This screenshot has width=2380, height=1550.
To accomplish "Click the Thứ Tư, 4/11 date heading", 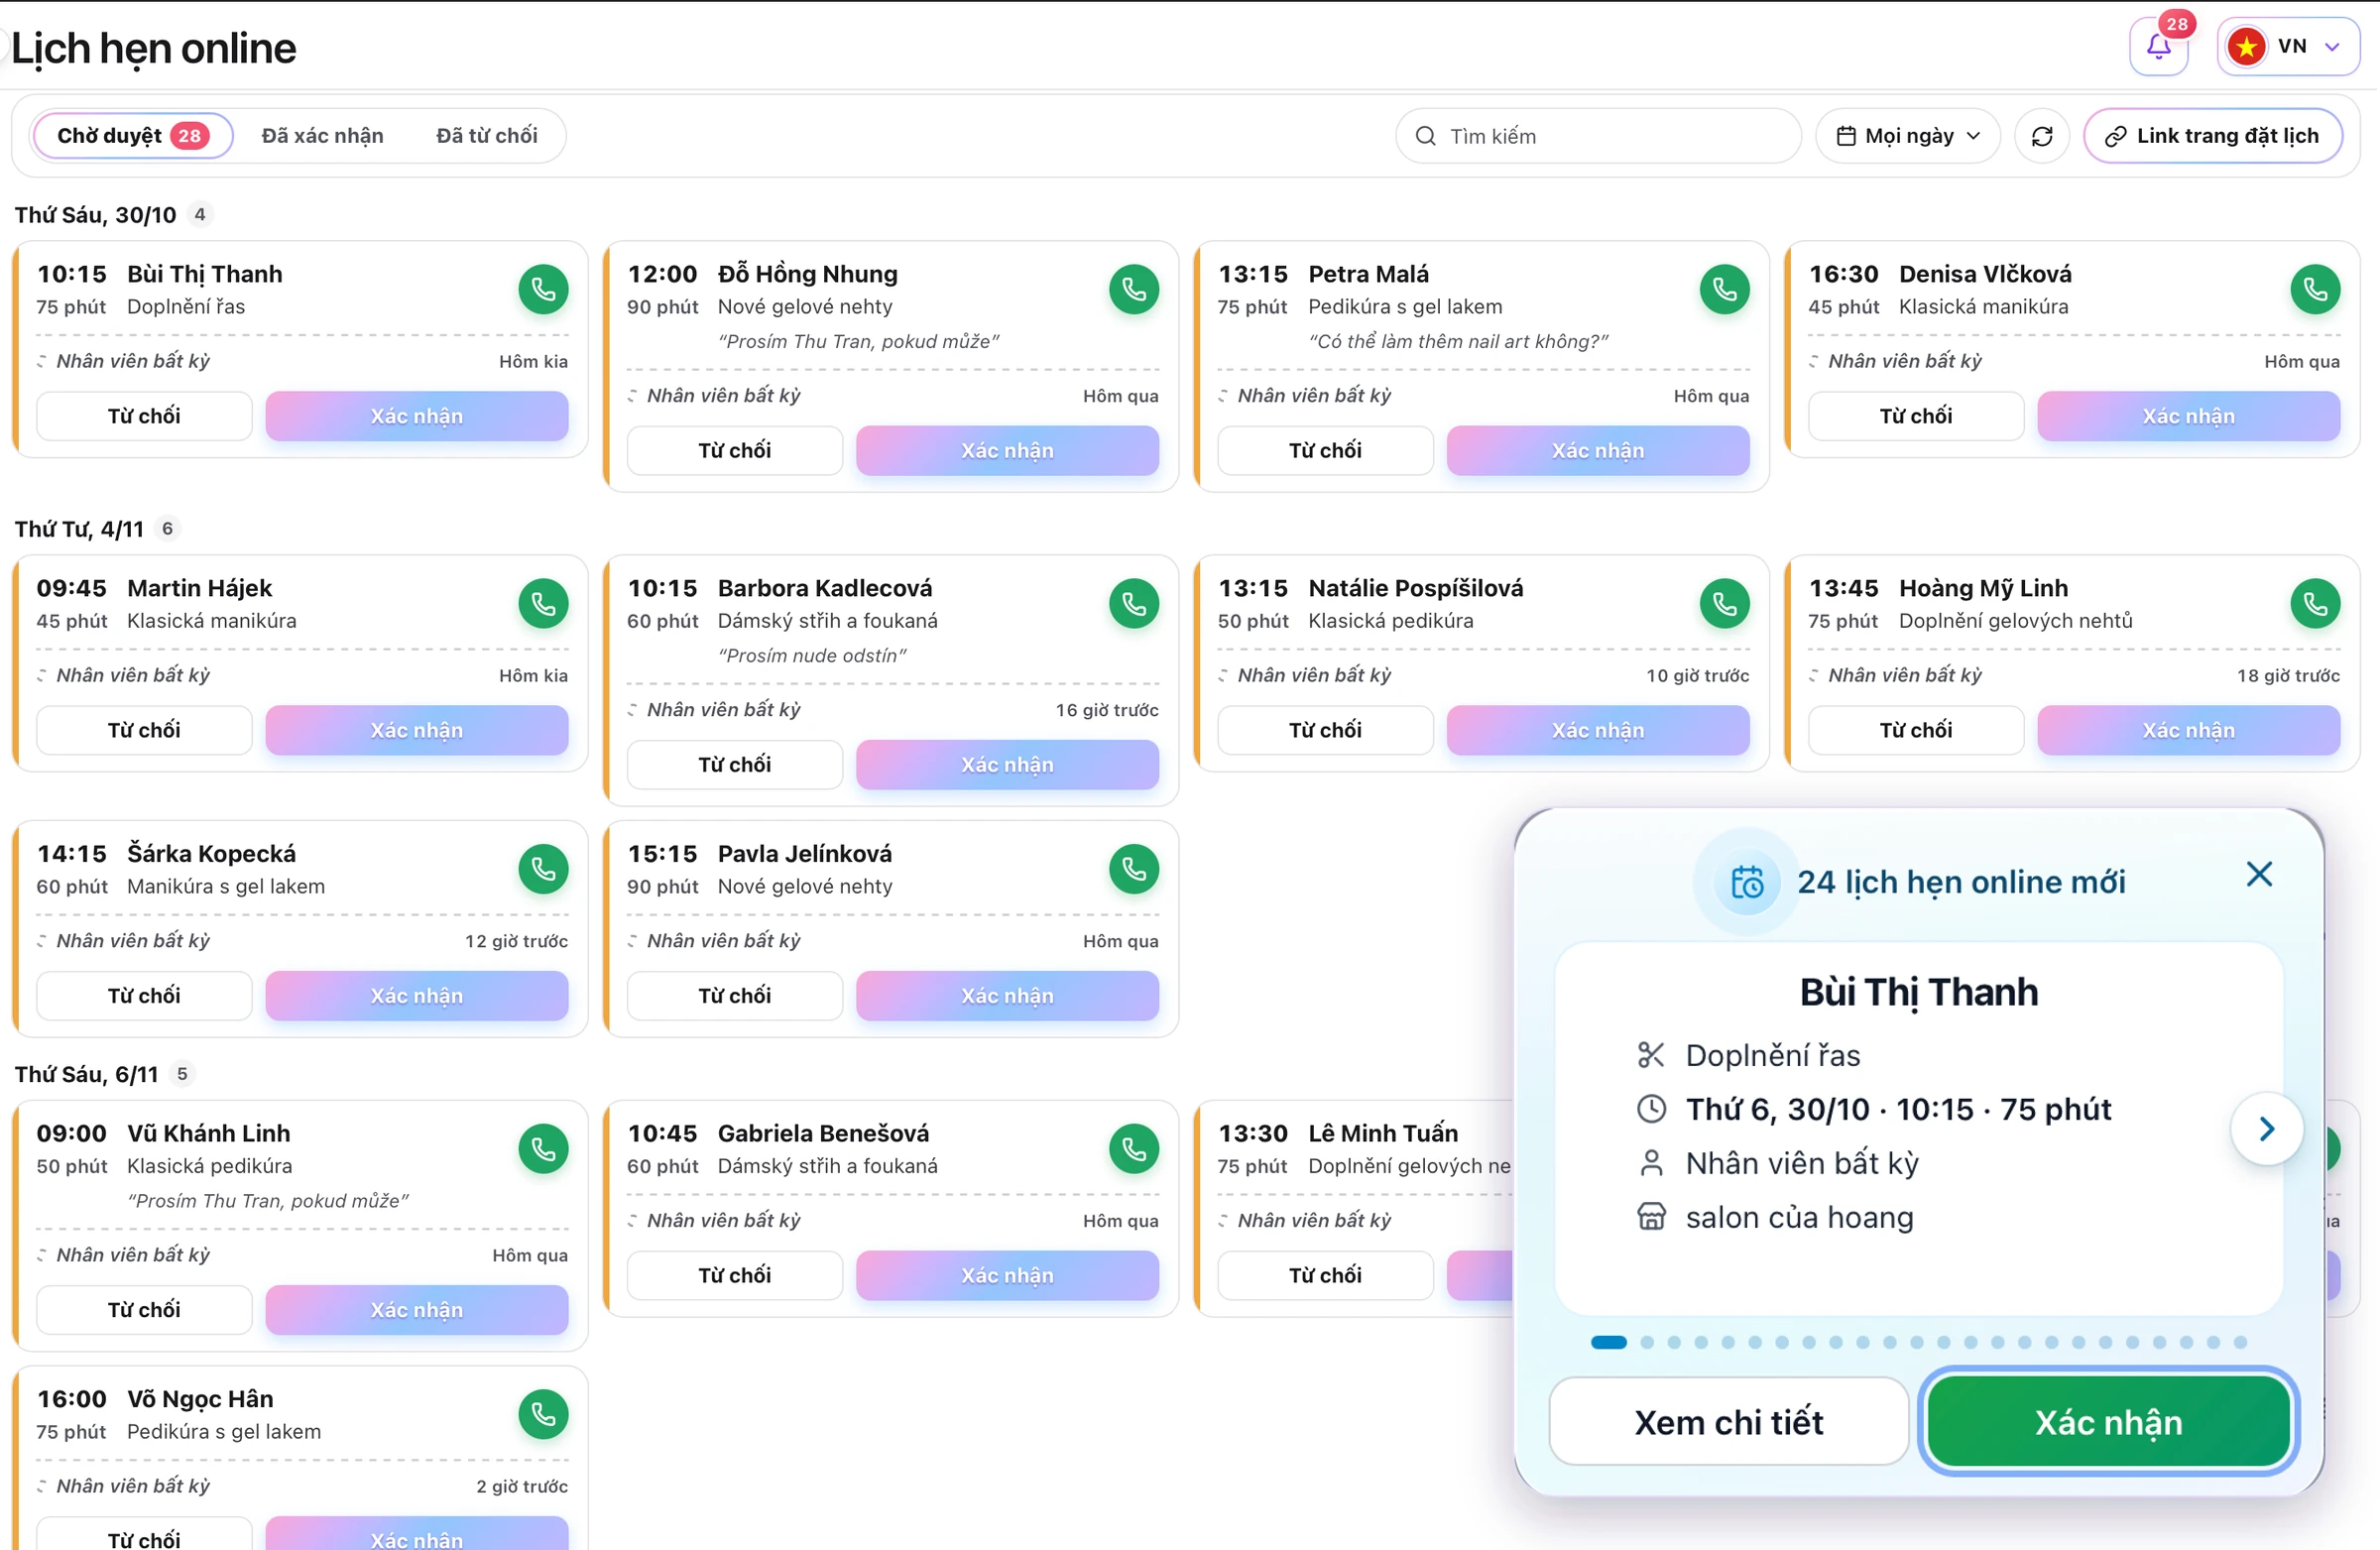I will (79, 529).
